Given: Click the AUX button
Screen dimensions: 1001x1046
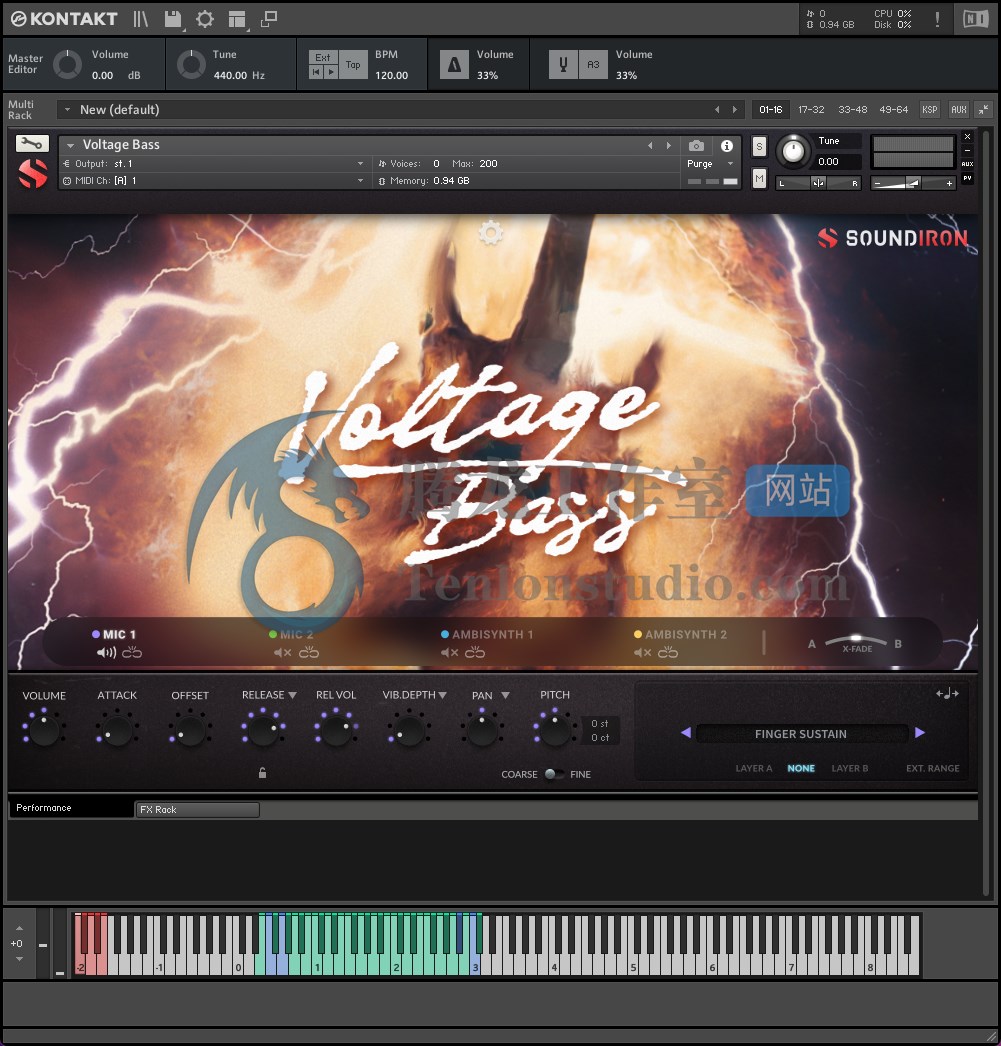Looking at the screenshot, I should point(959,109).
